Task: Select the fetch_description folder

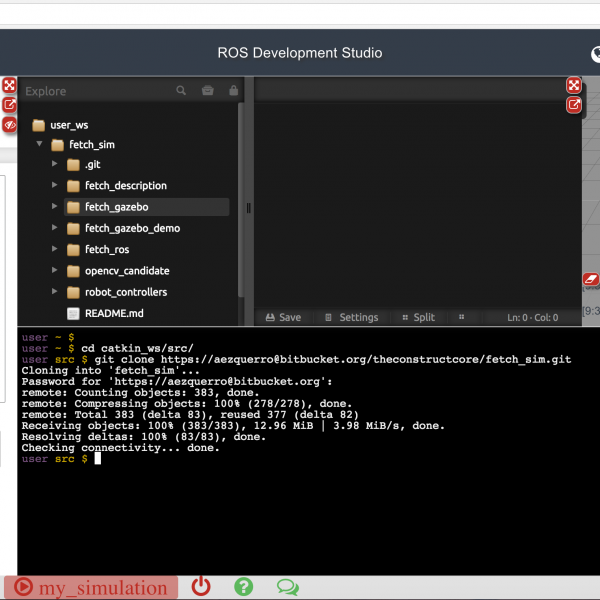Action: click(x=117, y=186)
